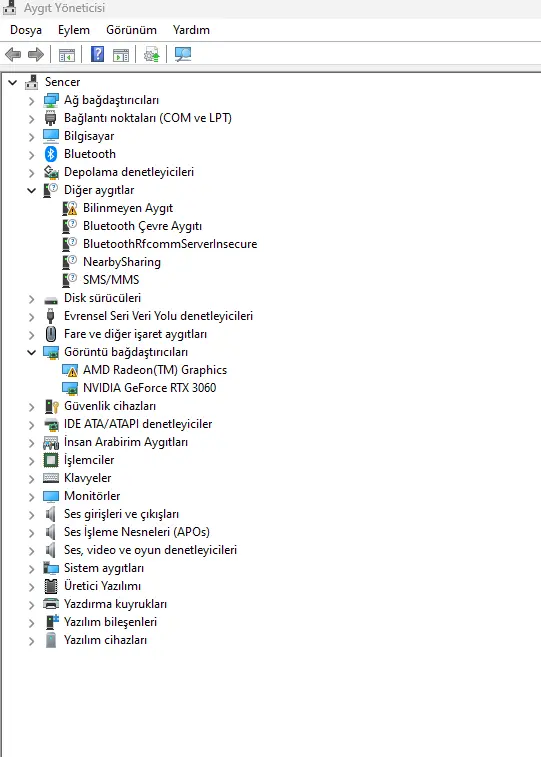541x757 pixels.
Task: Click the Scan for hardware changes monitor icon
Action: point(183,54)
